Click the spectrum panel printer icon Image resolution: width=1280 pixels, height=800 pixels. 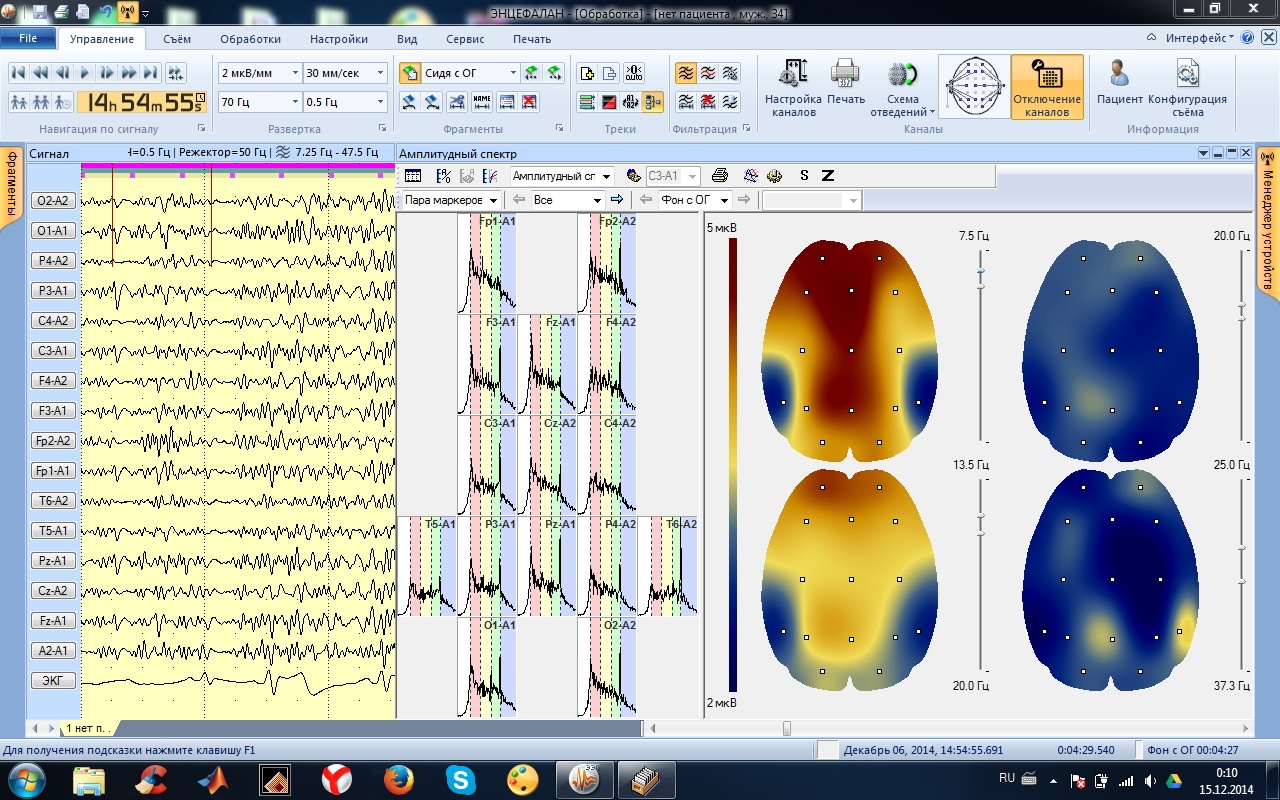[719, 176]
